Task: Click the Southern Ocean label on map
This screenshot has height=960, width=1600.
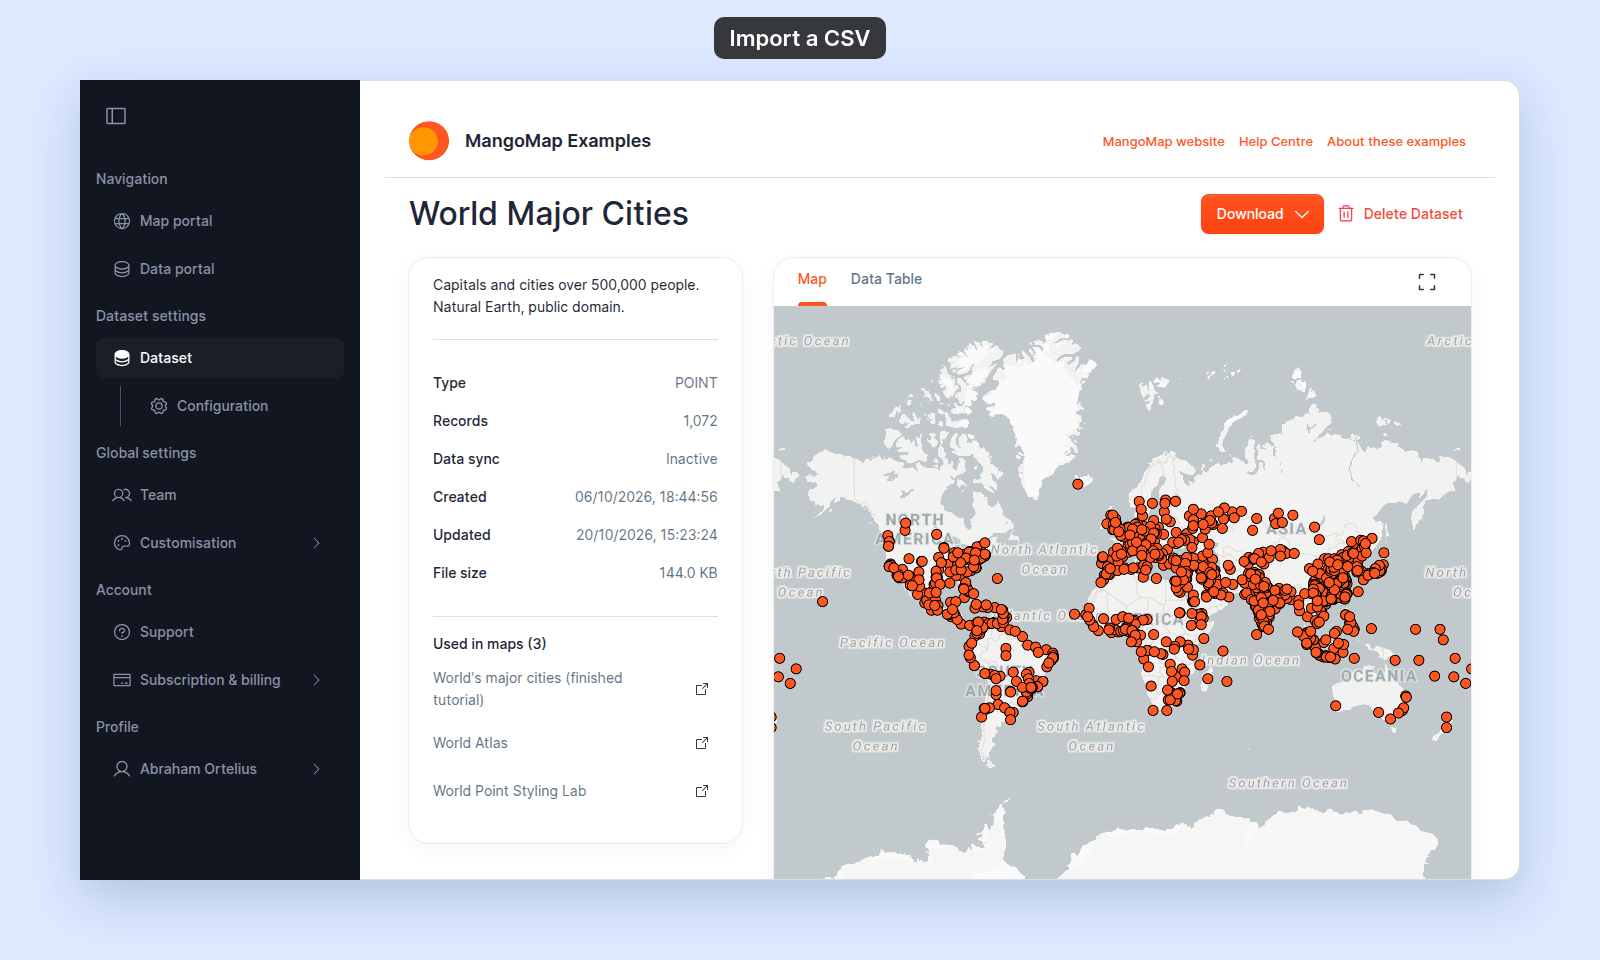Action: [x=1288, y=783]
